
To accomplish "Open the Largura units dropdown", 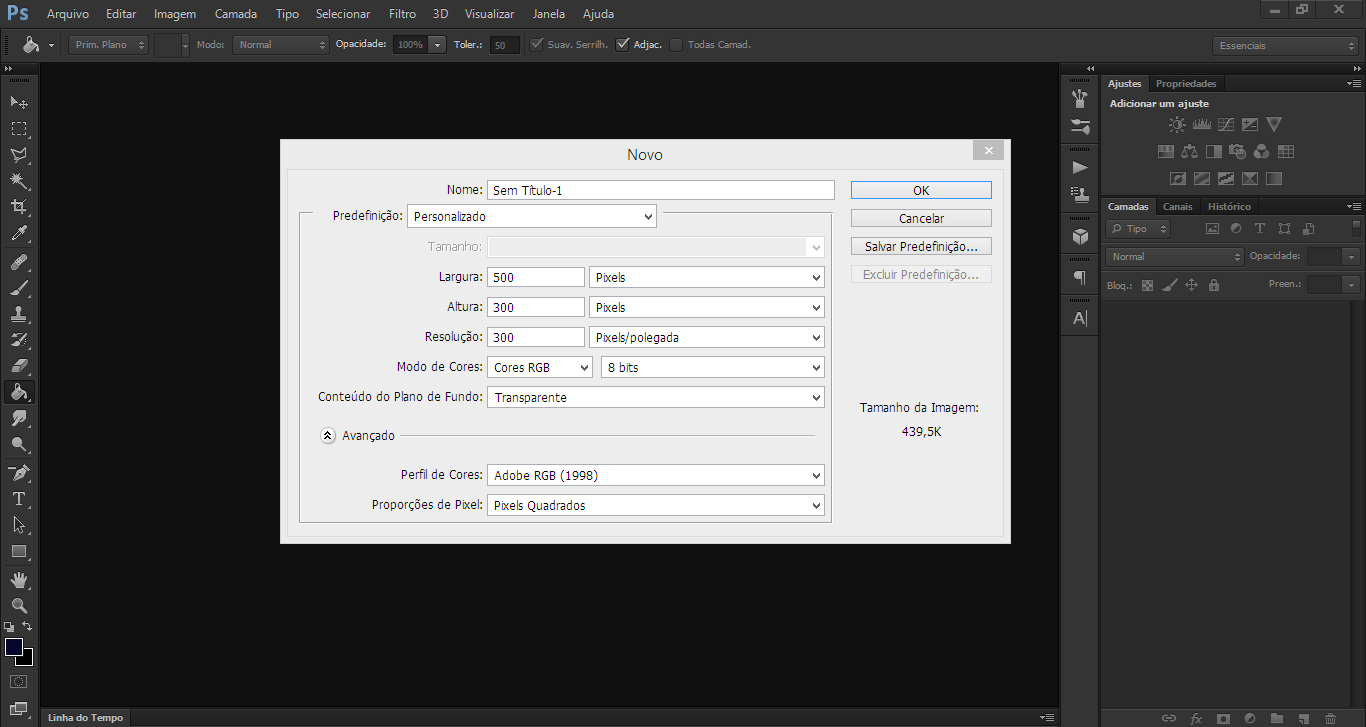I will pyautogui.click(x=707, y=277).
